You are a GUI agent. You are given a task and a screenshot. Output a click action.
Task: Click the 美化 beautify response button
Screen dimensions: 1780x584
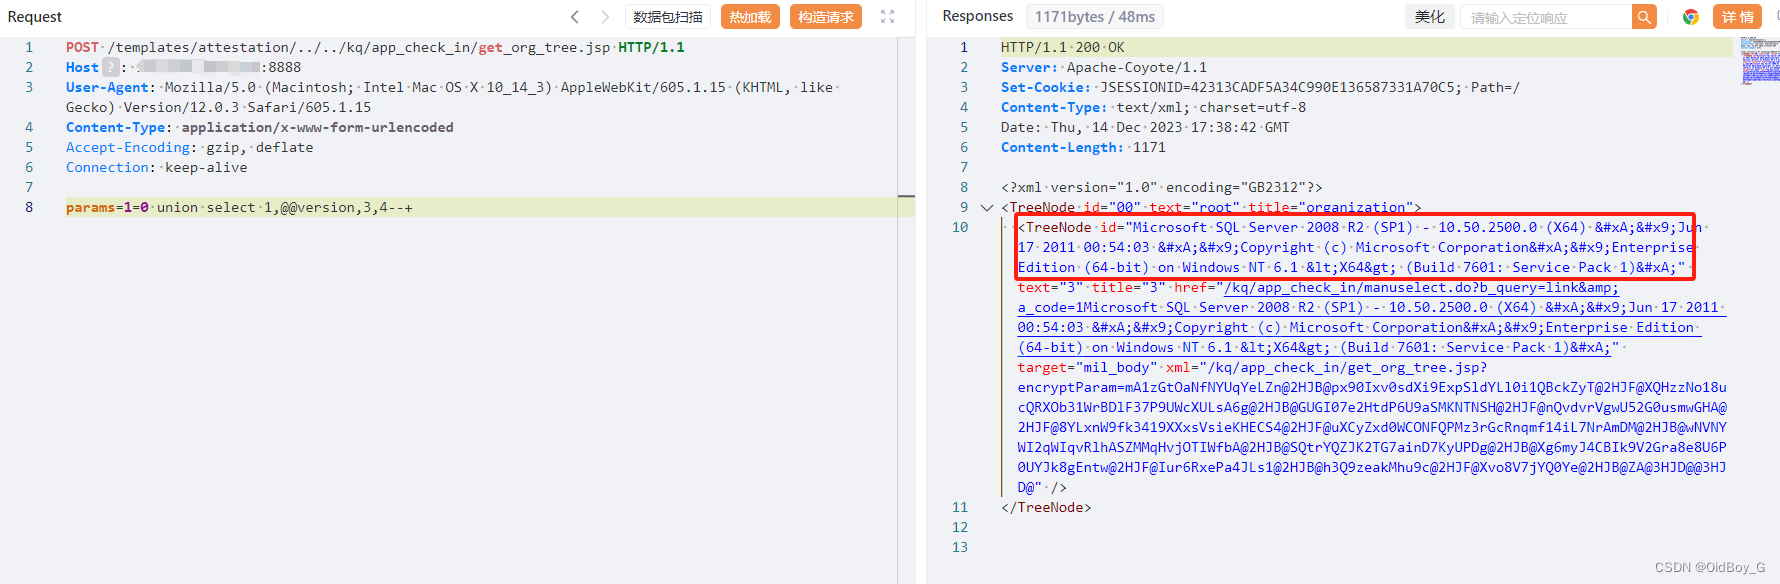pyautogui.click(x=1429, y=17)
